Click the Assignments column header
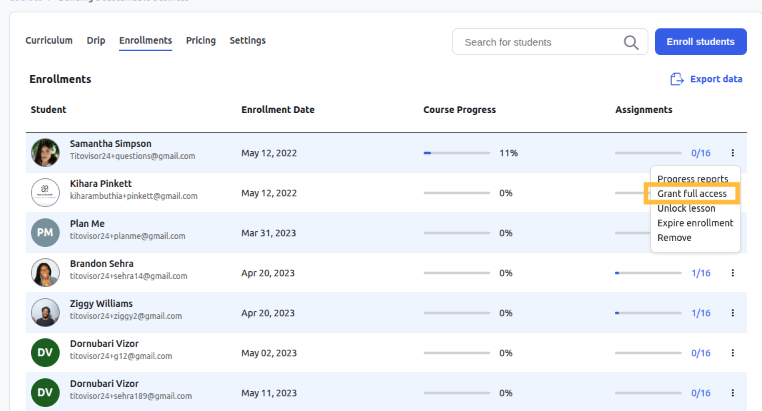Viewport: 762px width, 411px height. (643, 110)
